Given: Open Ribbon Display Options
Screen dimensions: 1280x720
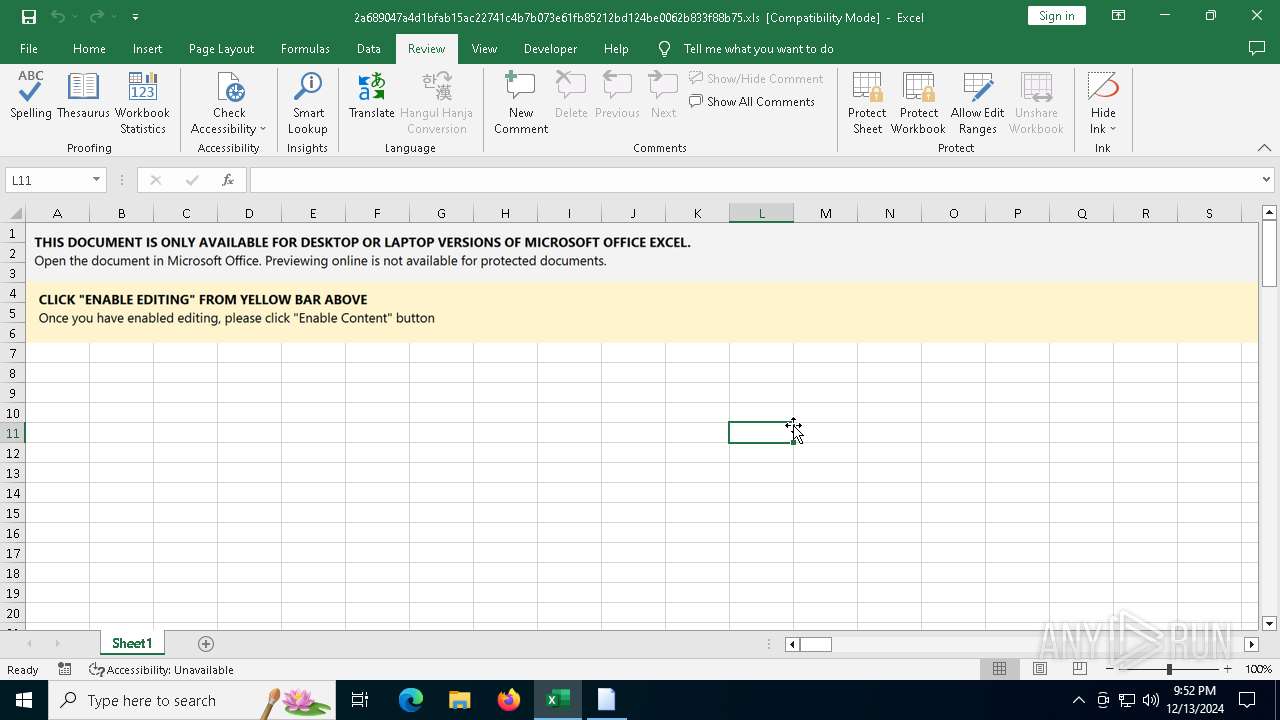Looking at the screenshot, I should tap(1118, 16).
